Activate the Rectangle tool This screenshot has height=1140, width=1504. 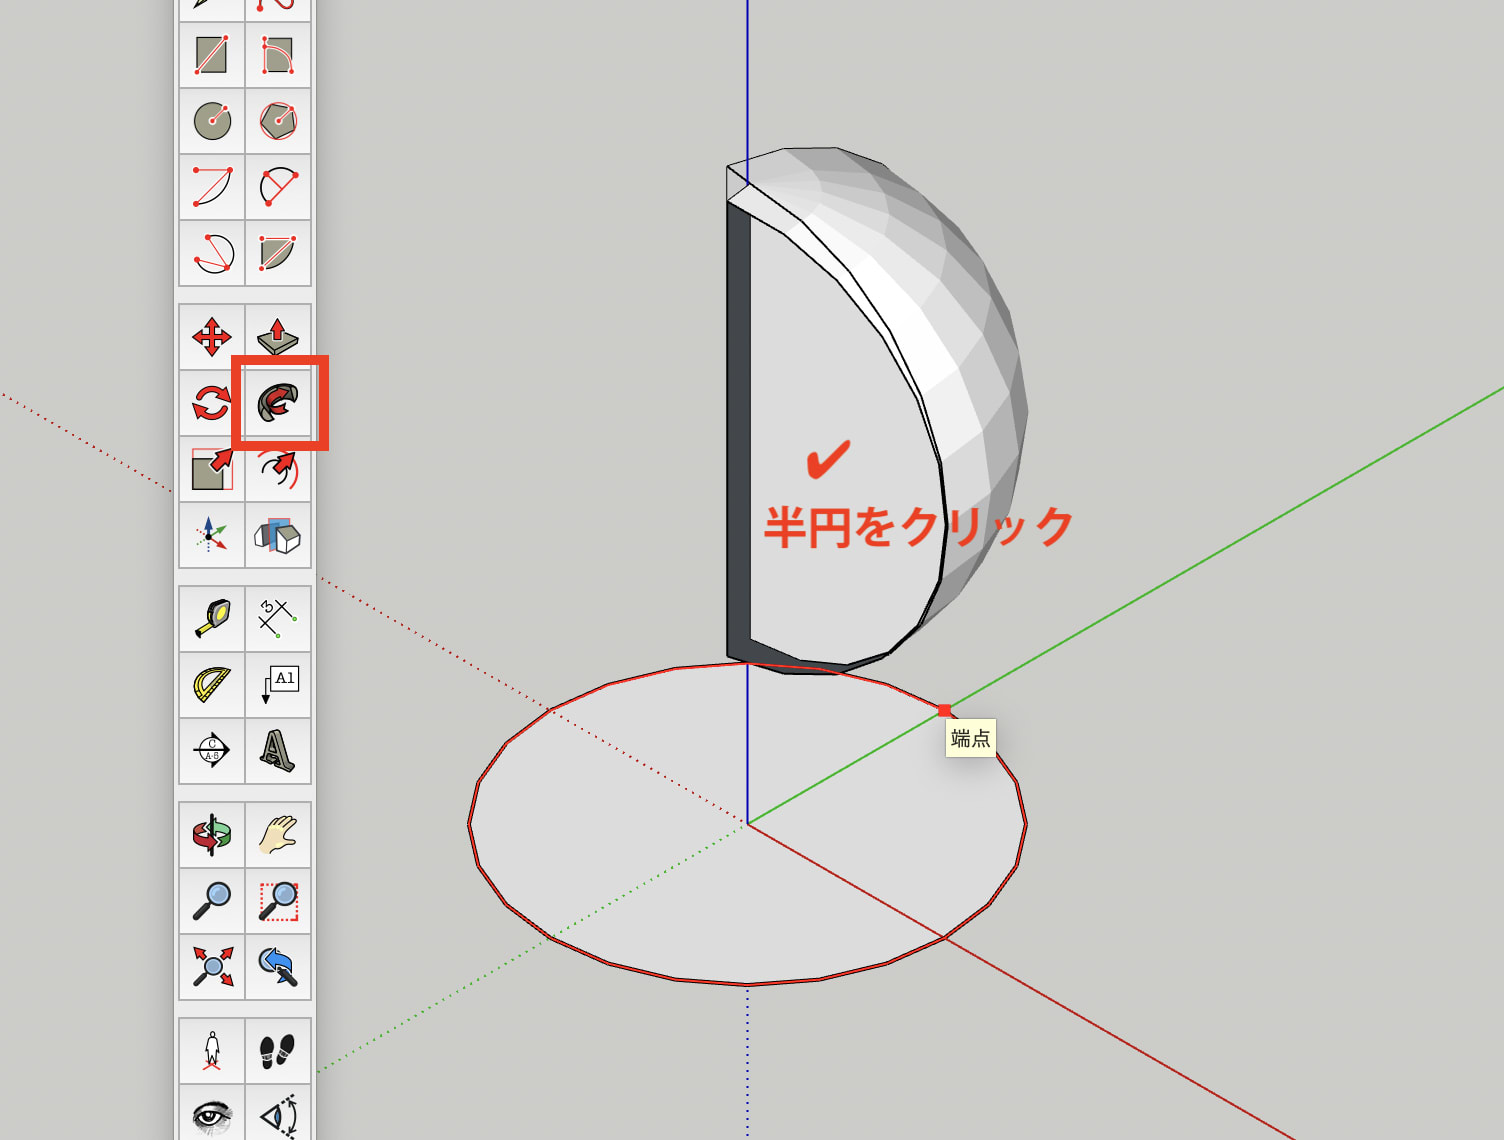[x=211, y=57]
